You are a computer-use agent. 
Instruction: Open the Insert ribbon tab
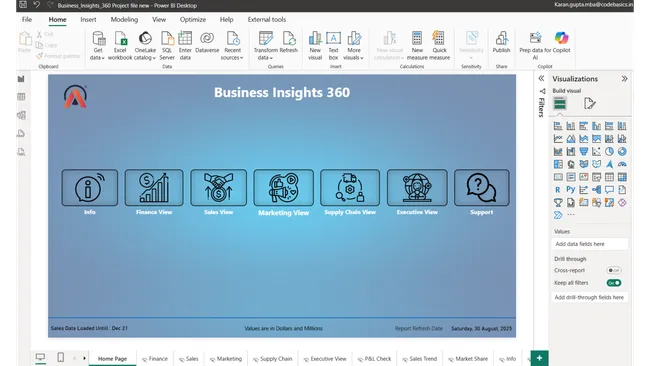[88, 19]
